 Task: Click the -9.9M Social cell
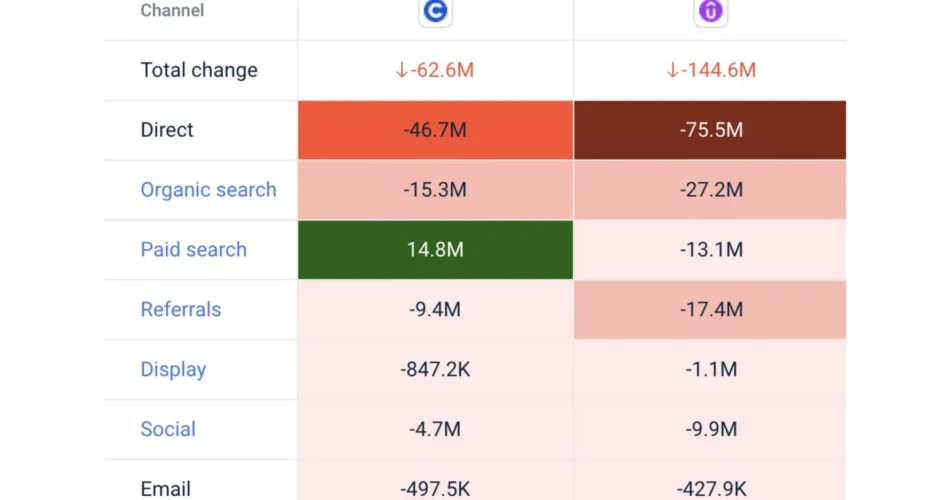coord(711,430)
